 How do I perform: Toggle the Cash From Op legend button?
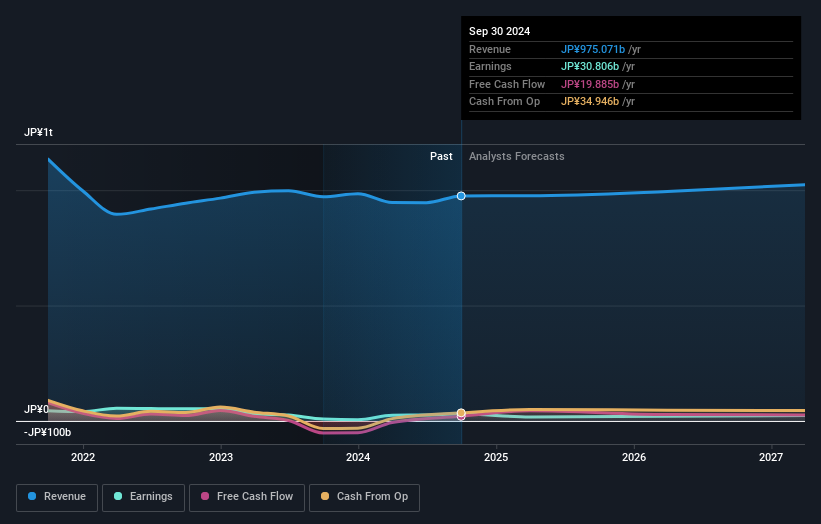click(x=364, y=497)
